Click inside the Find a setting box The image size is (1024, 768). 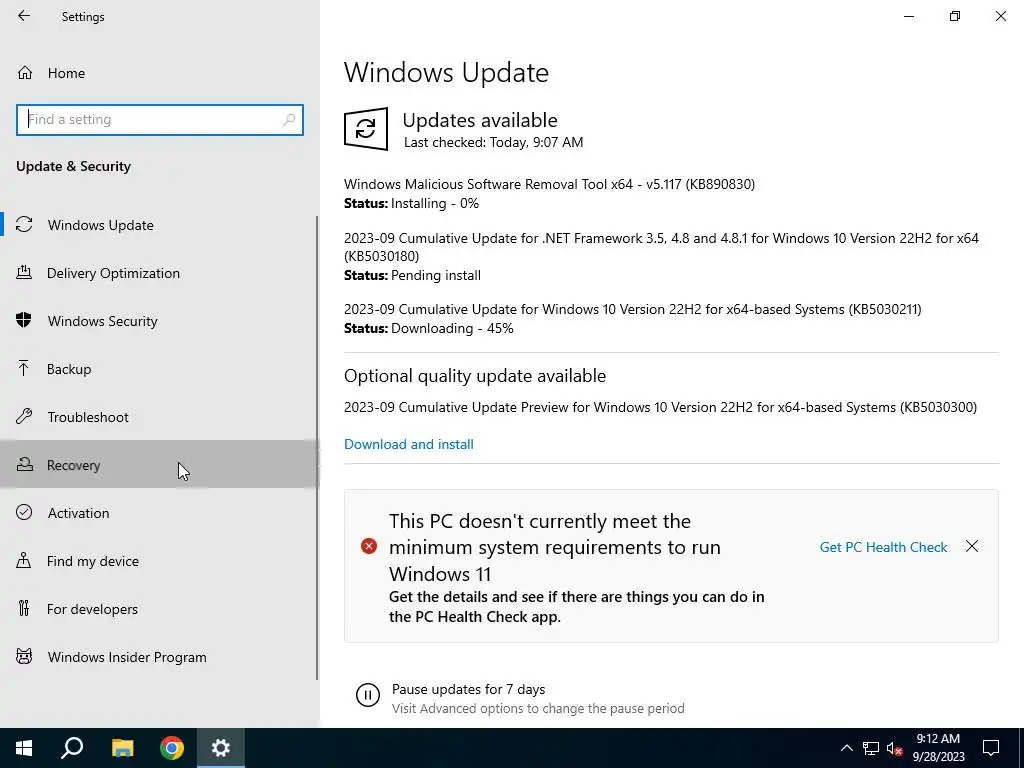pos(159,120)
